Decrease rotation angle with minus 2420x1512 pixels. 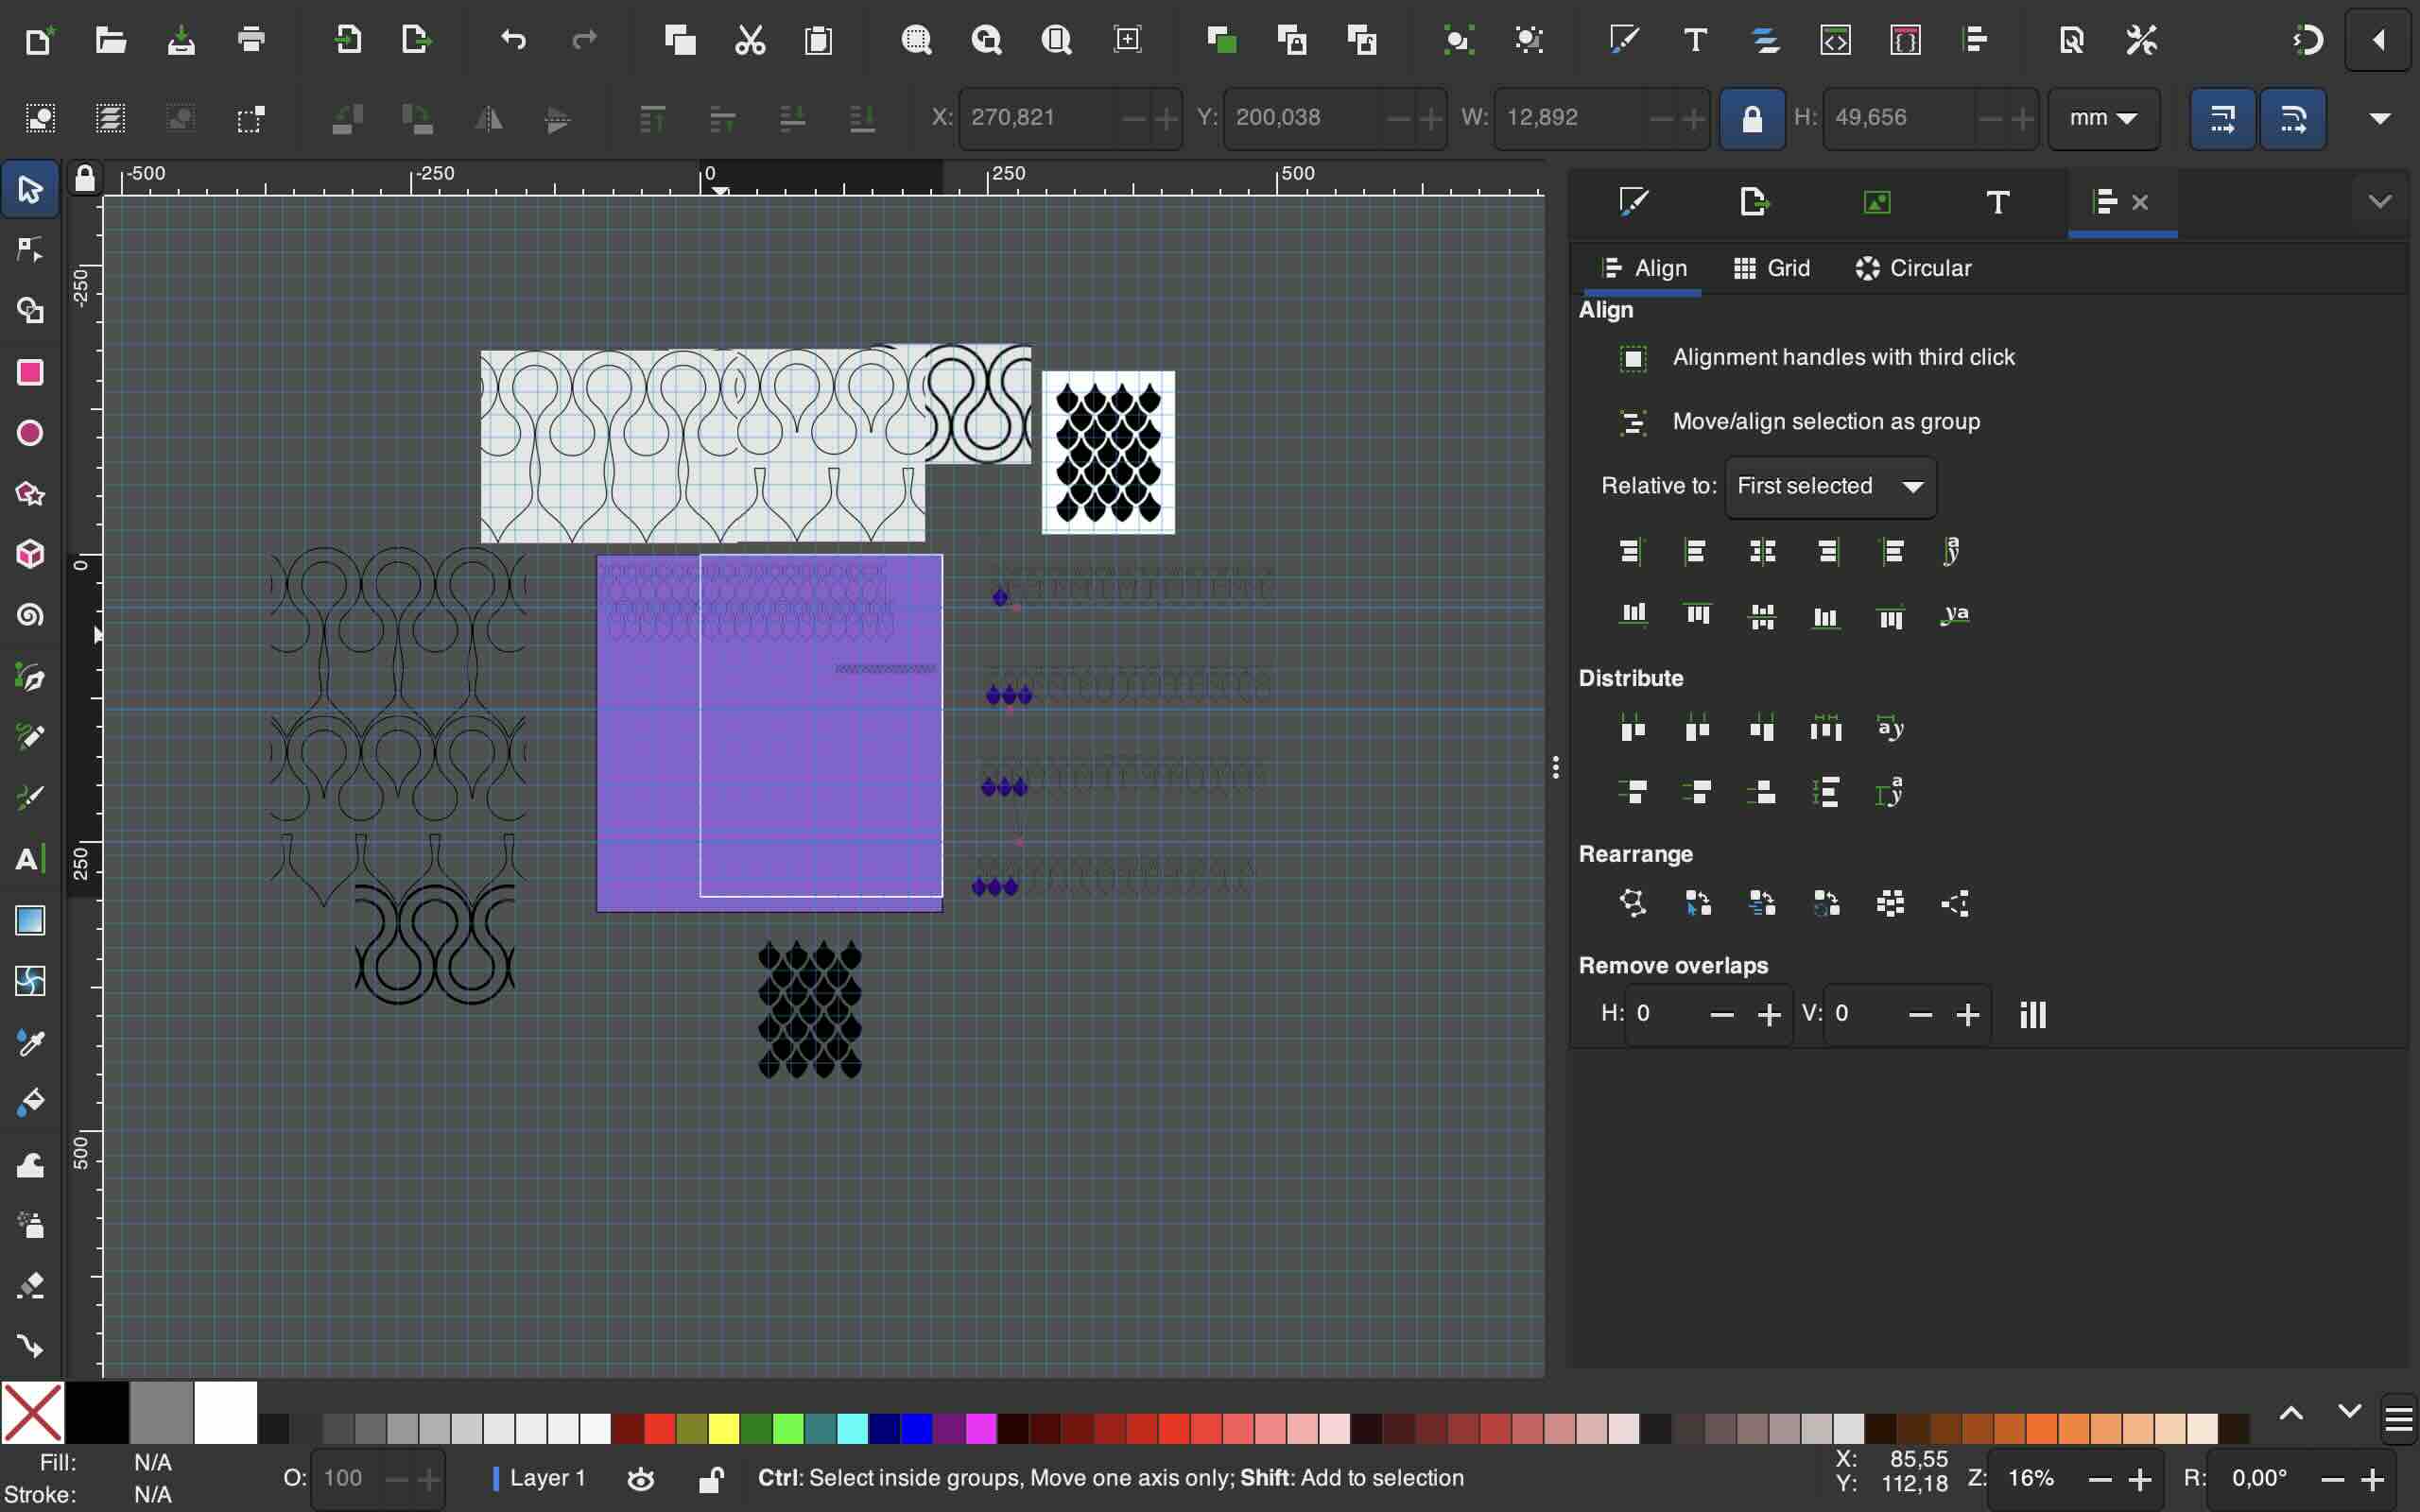pos(2332,1479)
